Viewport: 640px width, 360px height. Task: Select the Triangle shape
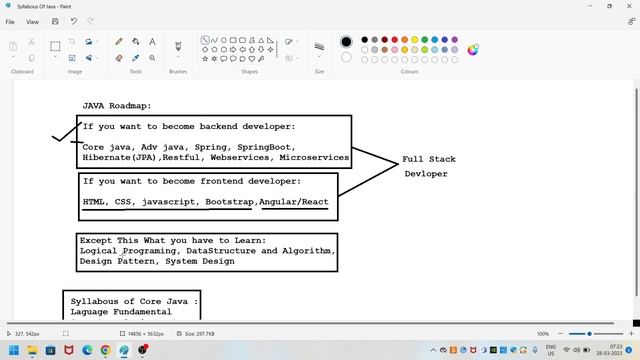[261, 40]
